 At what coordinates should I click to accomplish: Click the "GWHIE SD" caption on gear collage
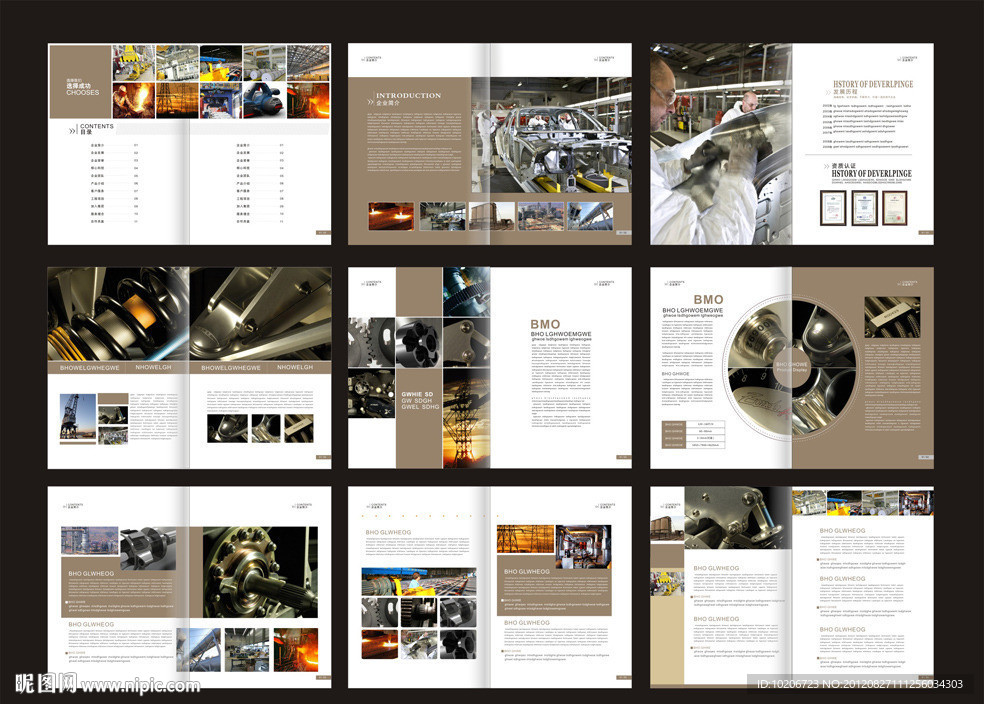[417, 394]
